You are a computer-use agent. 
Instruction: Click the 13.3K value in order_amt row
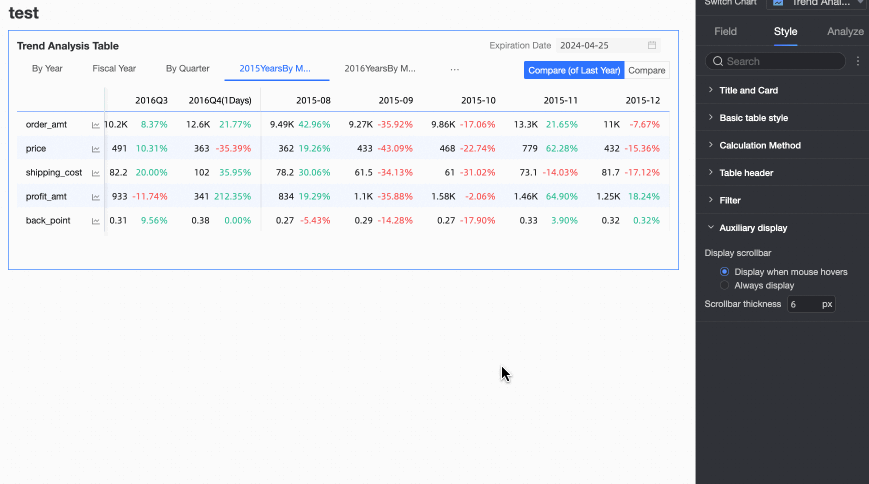pos(525,125)
